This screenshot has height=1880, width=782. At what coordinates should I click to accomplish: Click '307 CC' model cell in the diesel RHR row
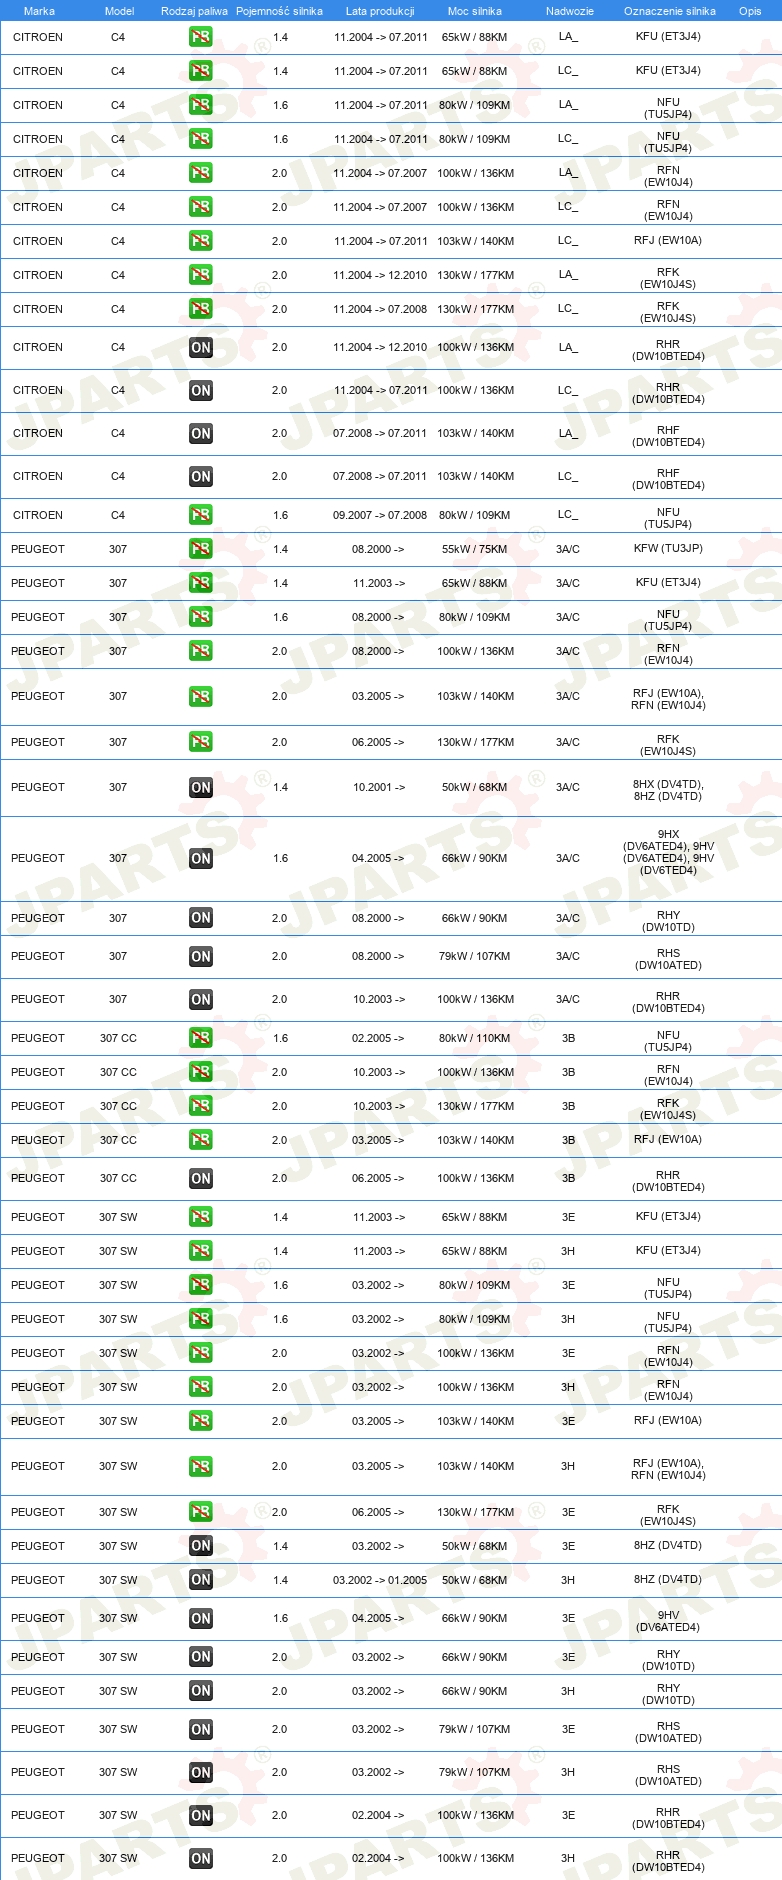(118, 1178)
